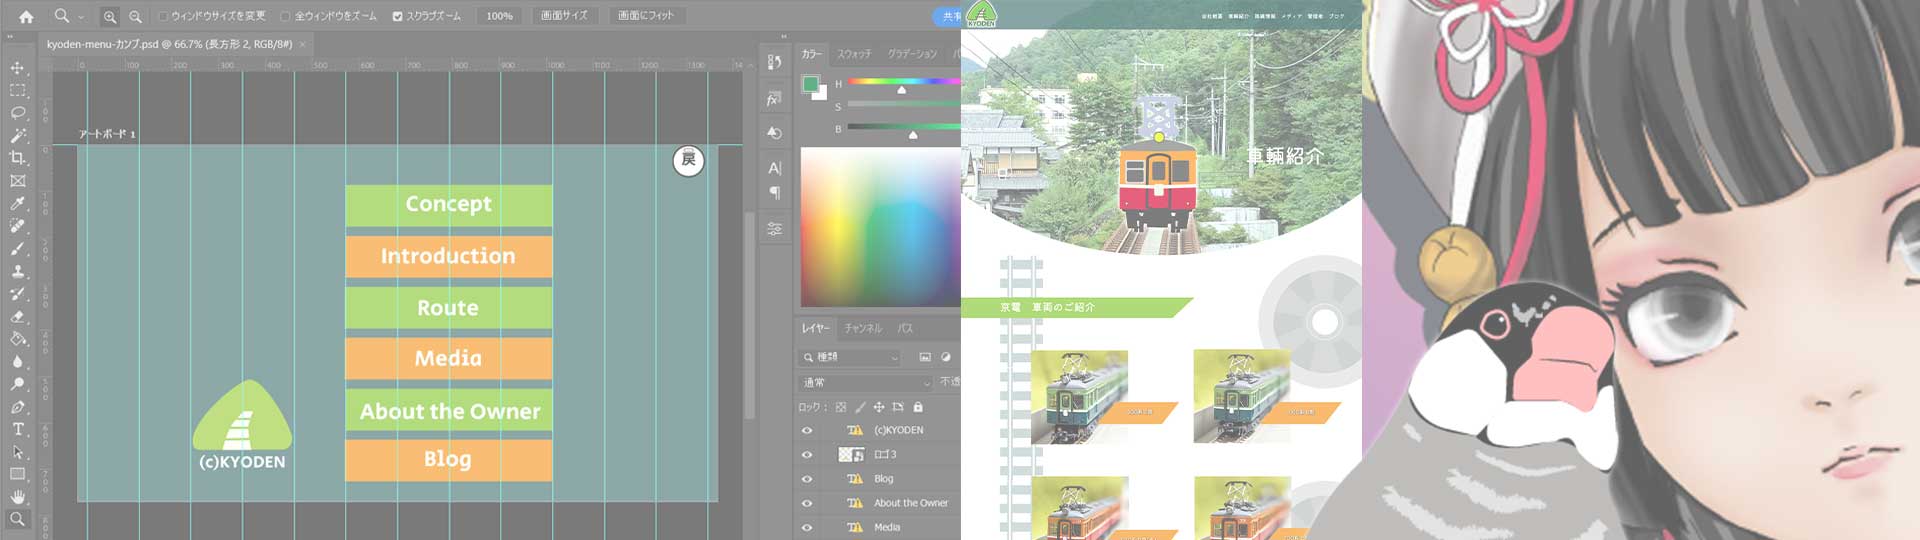The image size is (1920, 540).
Task: Toggle lock all padlock icon
Action: coord(918,407)
